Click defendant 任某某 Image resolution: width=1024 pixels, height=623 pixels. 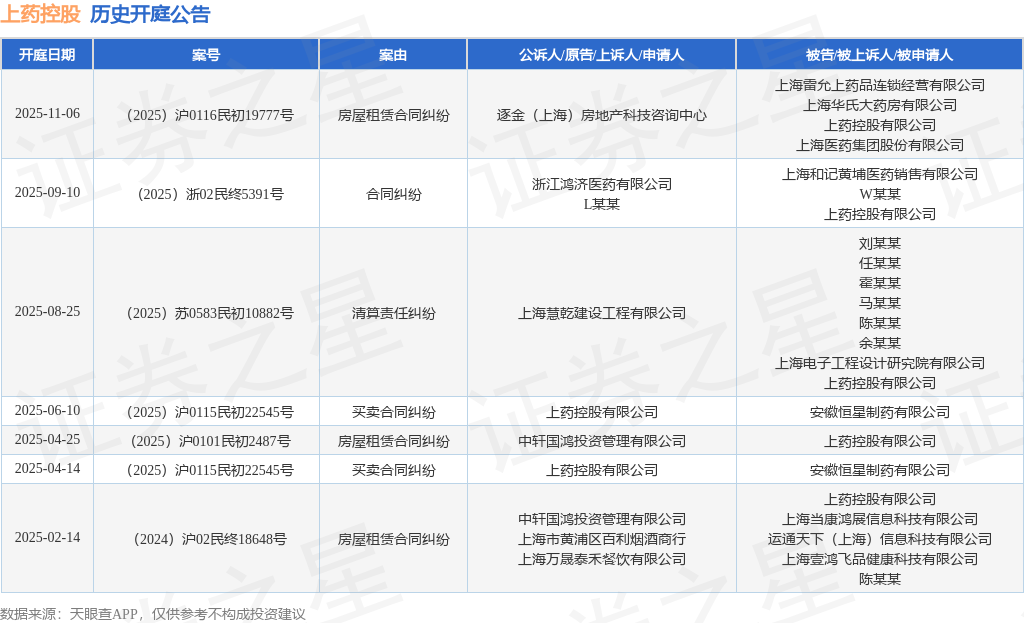(880, 263)
